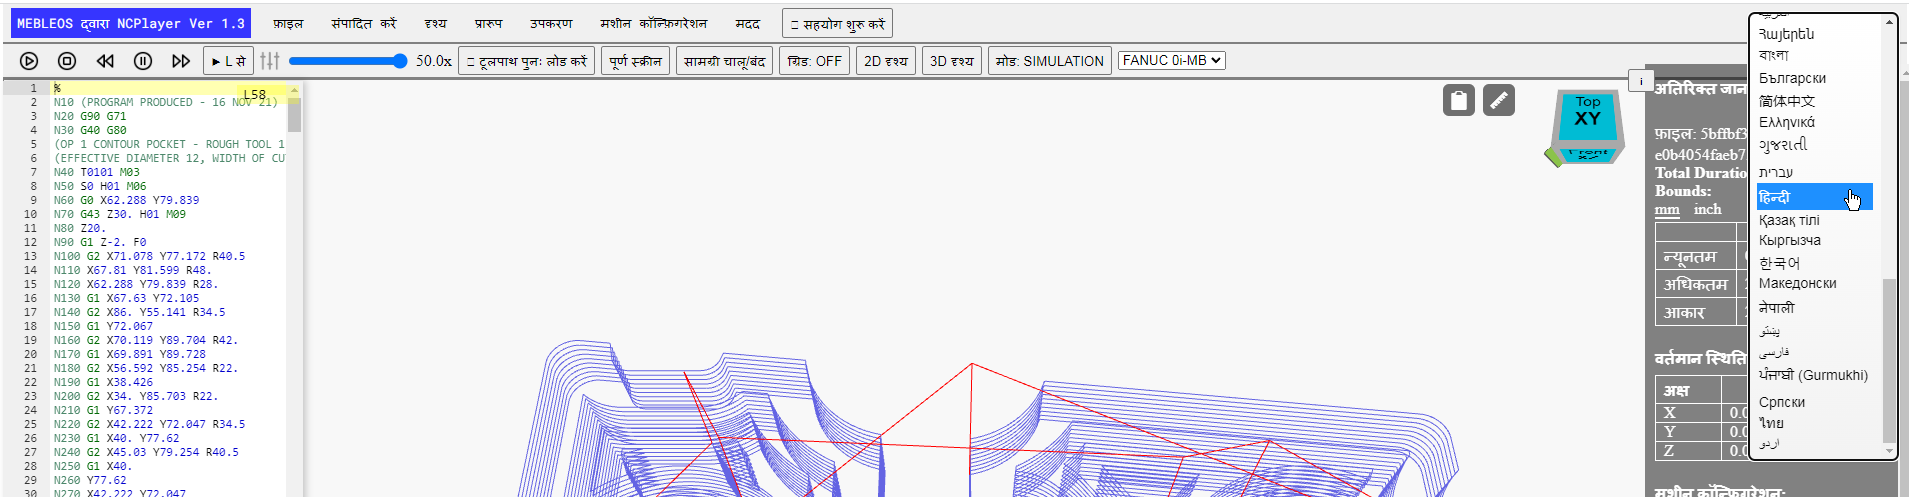This screenshot has height=497, width=1909.
Task: Open the संपादित करें menu
Action: (x=364, y=24)
